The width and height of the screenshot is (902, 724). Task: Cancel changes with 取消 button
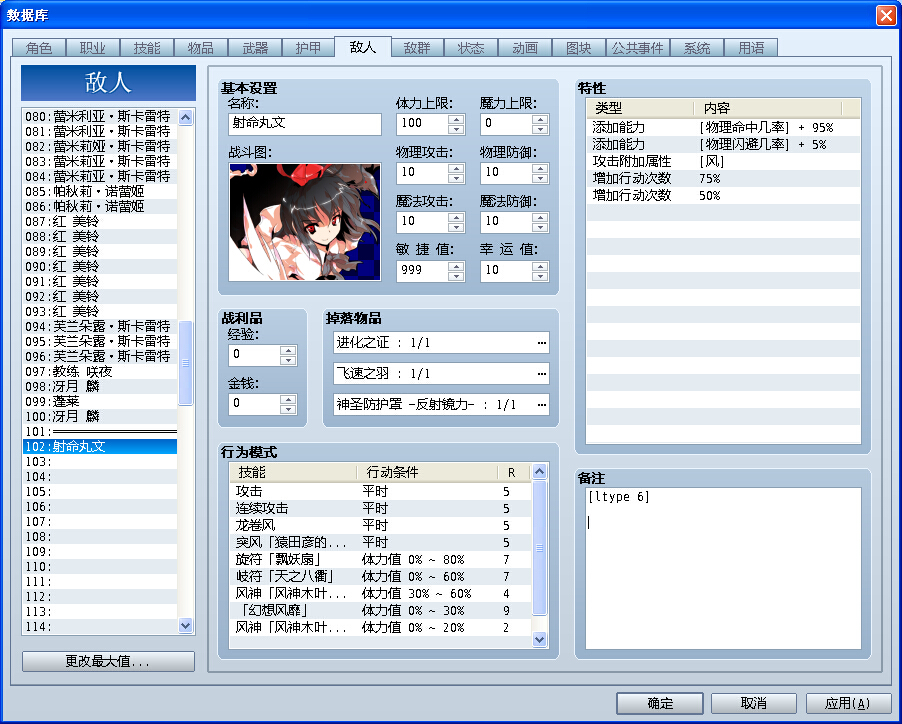pyautogui.click(x=754, y=703)
